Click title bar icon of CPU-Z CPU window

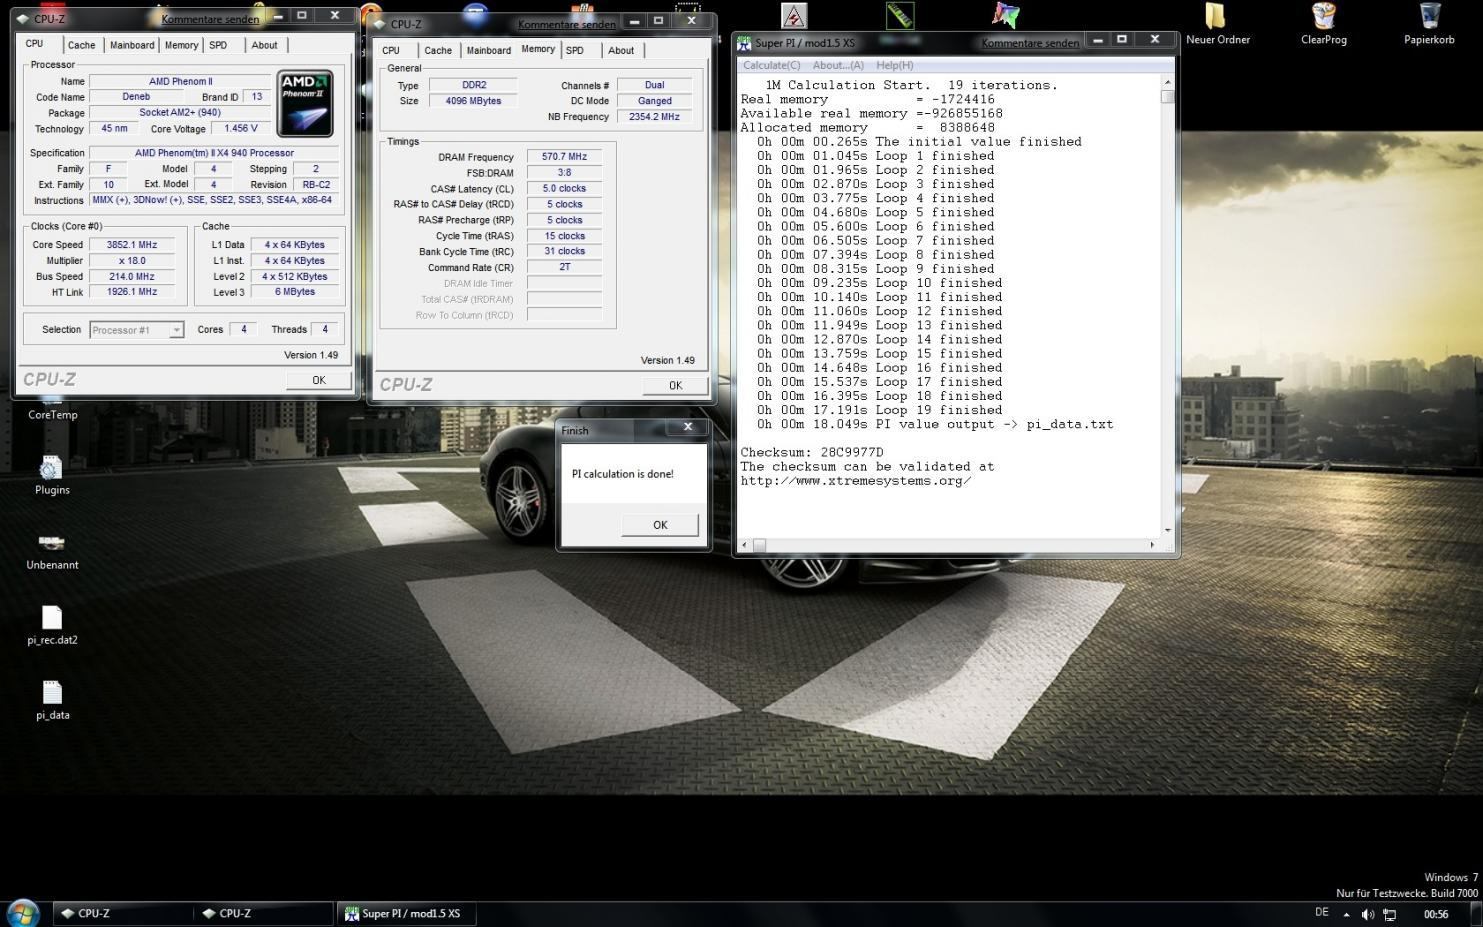click(x=23, y=18)
